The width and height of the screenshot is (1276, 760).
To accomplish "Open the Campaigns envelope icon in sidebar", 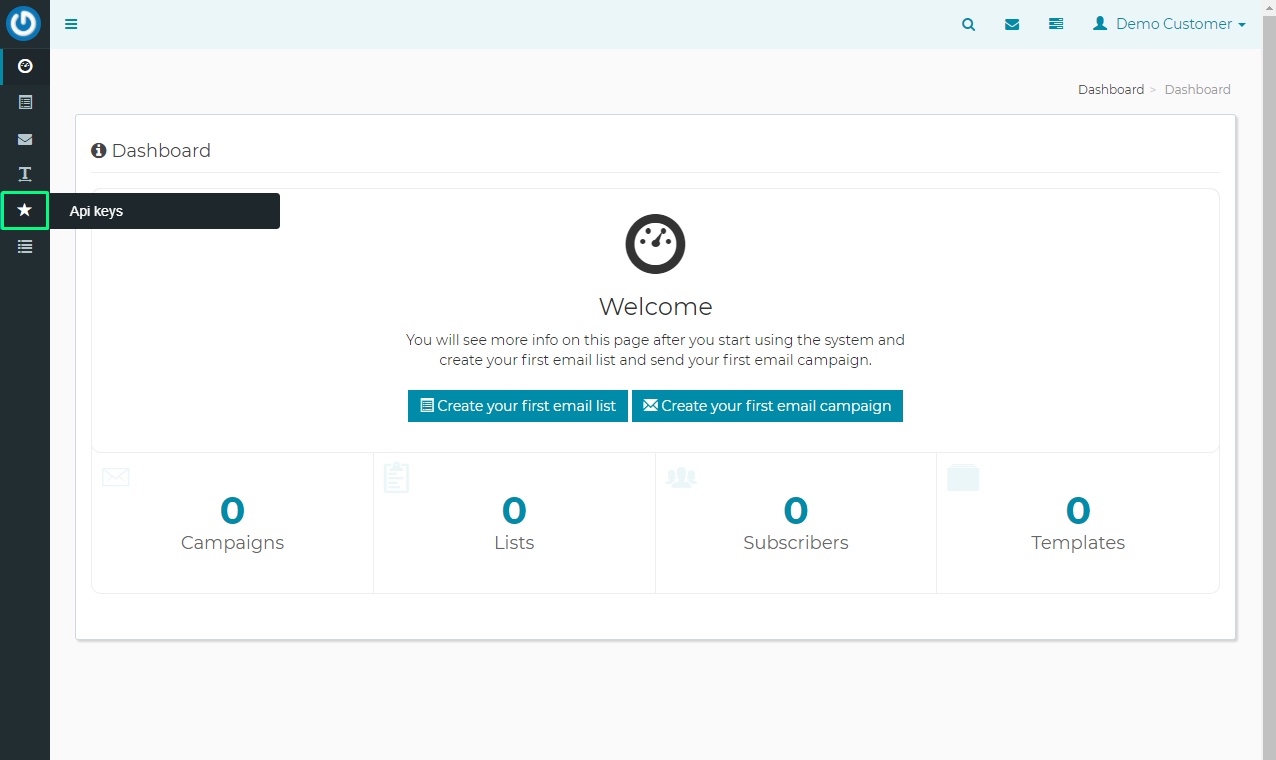I will [x=25, y=139].
